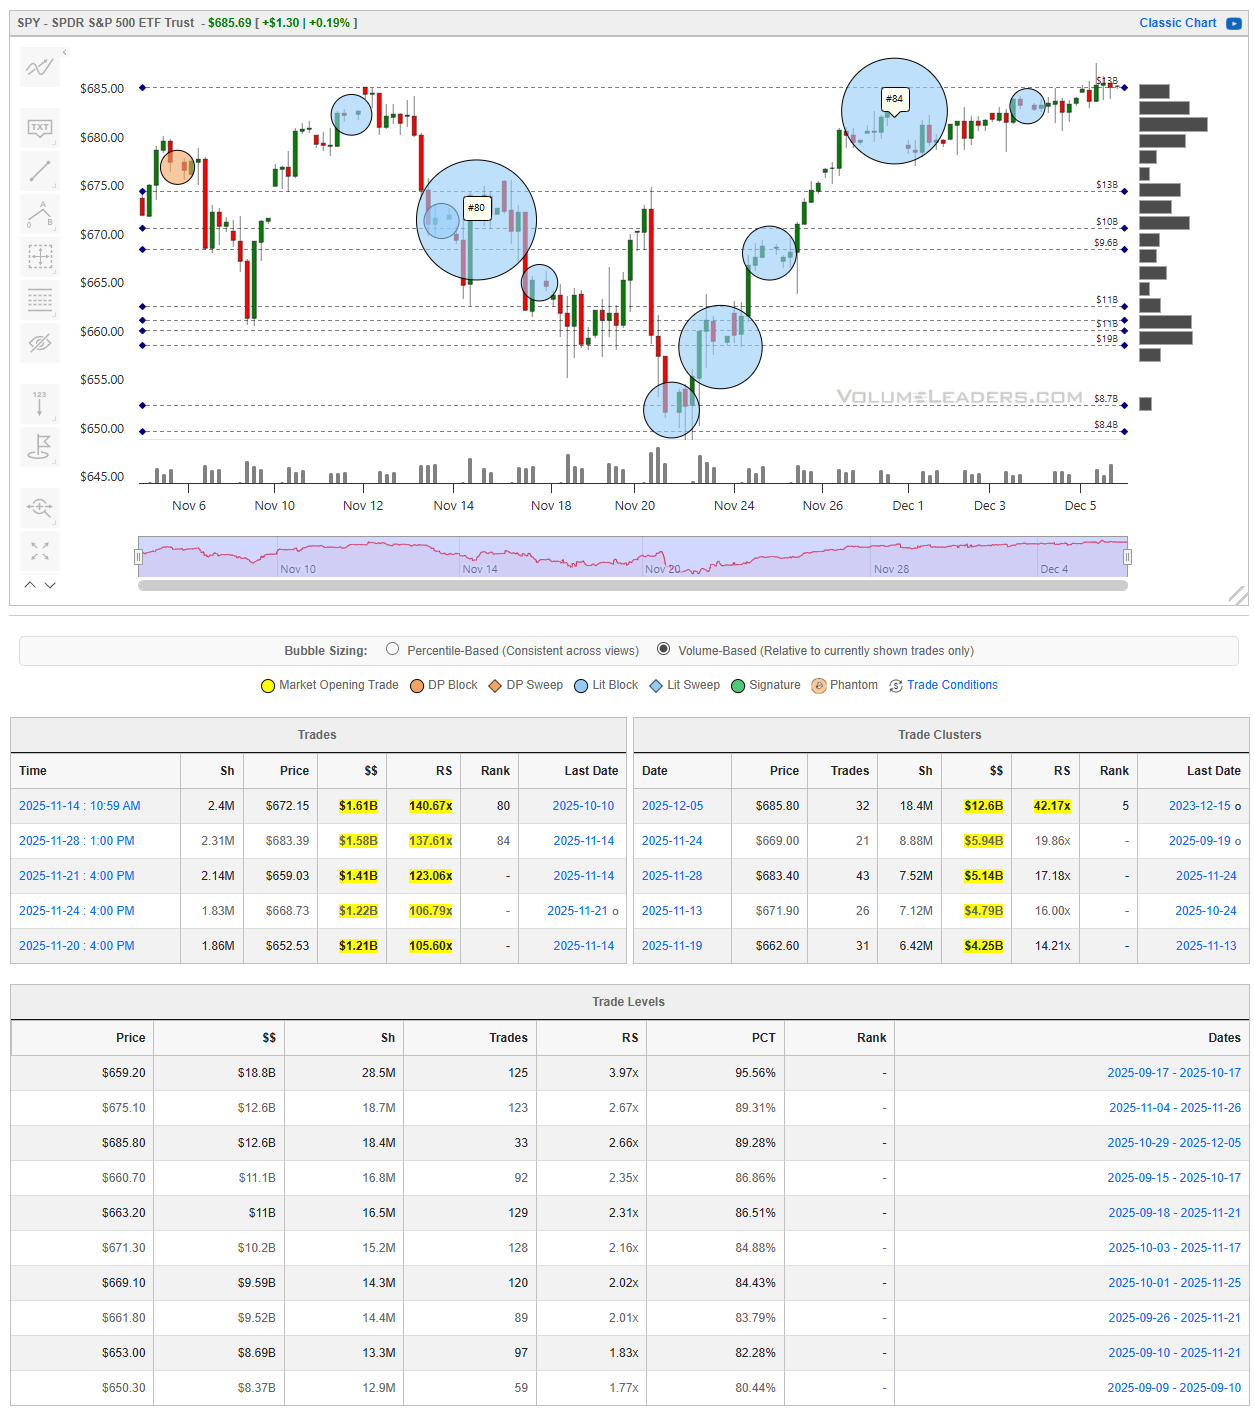Click the 140.67x RS value
This screenshot has height=1415, width=1254.
point(431,806)
